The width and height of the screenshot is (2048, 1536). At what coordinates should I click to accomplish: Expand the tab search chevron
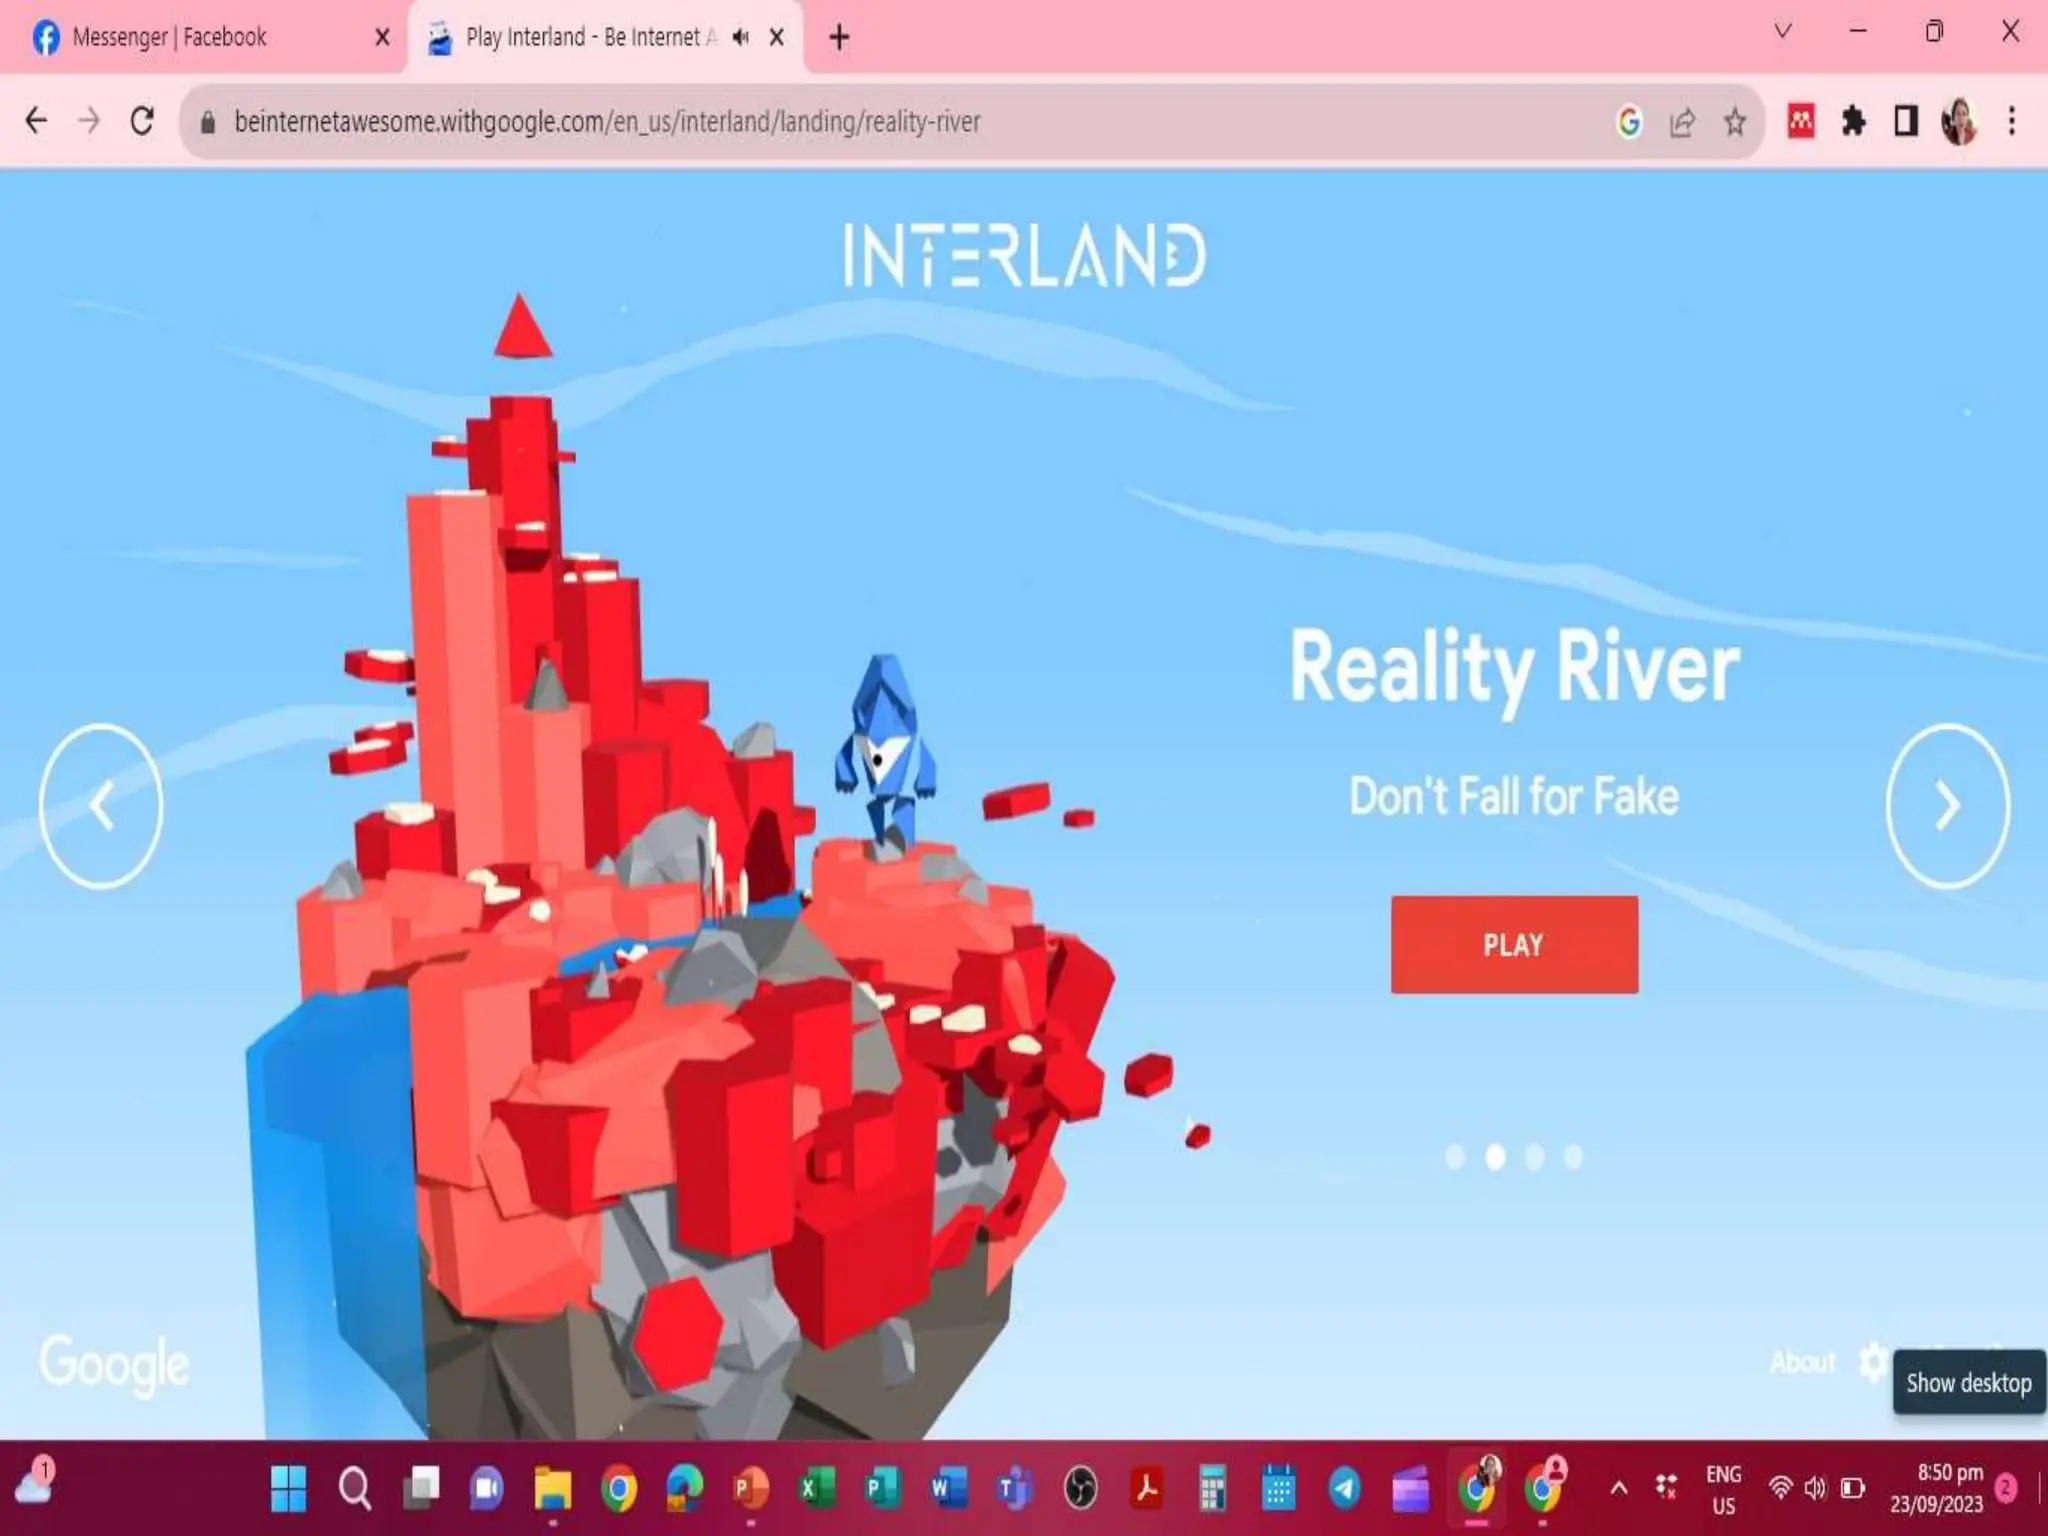(x=1782, y=32)
